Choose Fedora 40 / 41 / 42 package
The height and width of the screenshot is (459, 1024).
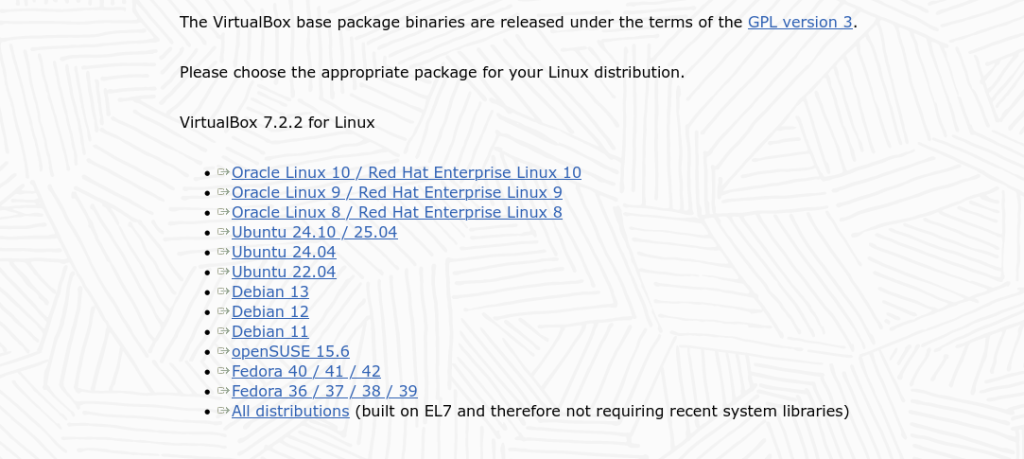point(306,372)
